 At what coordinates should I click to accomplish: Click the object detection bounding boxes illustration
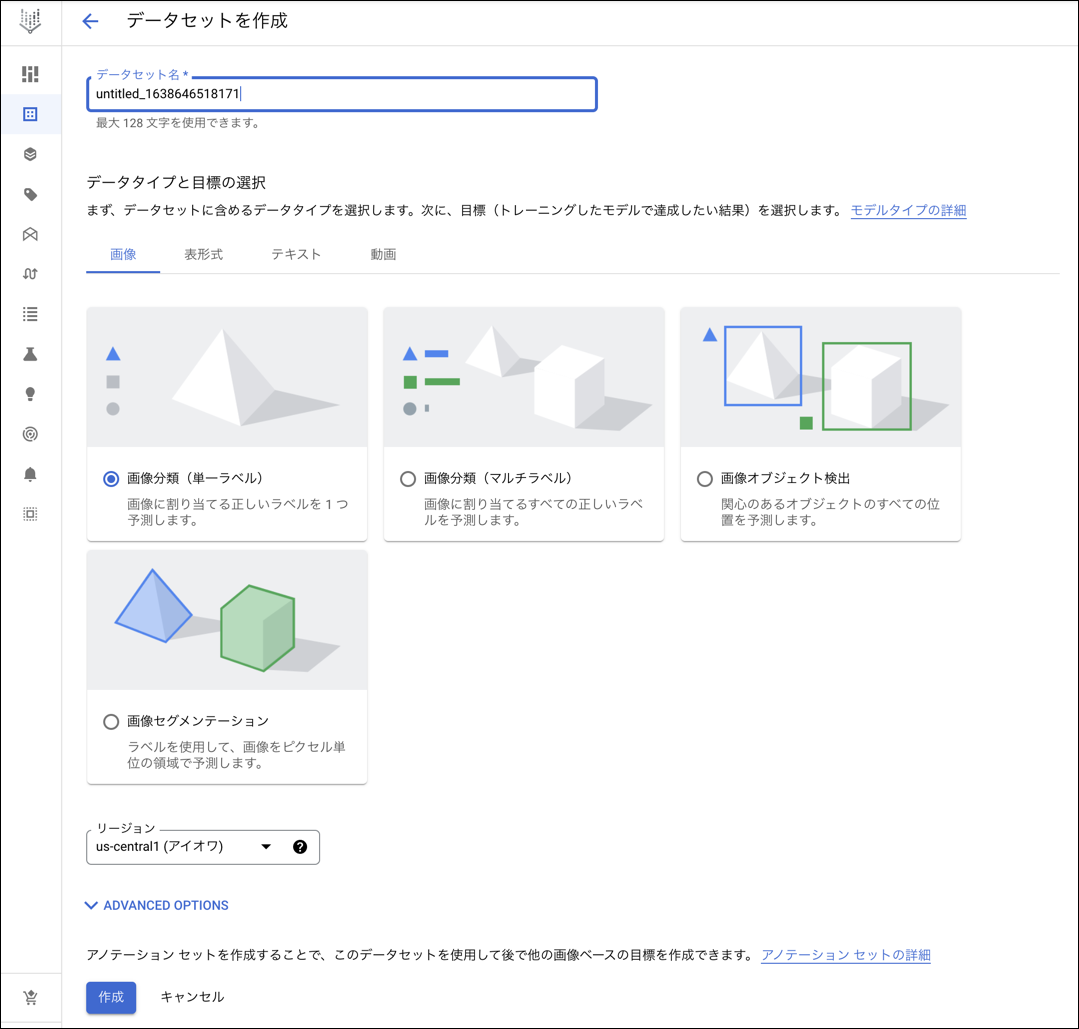click(821, 377)
